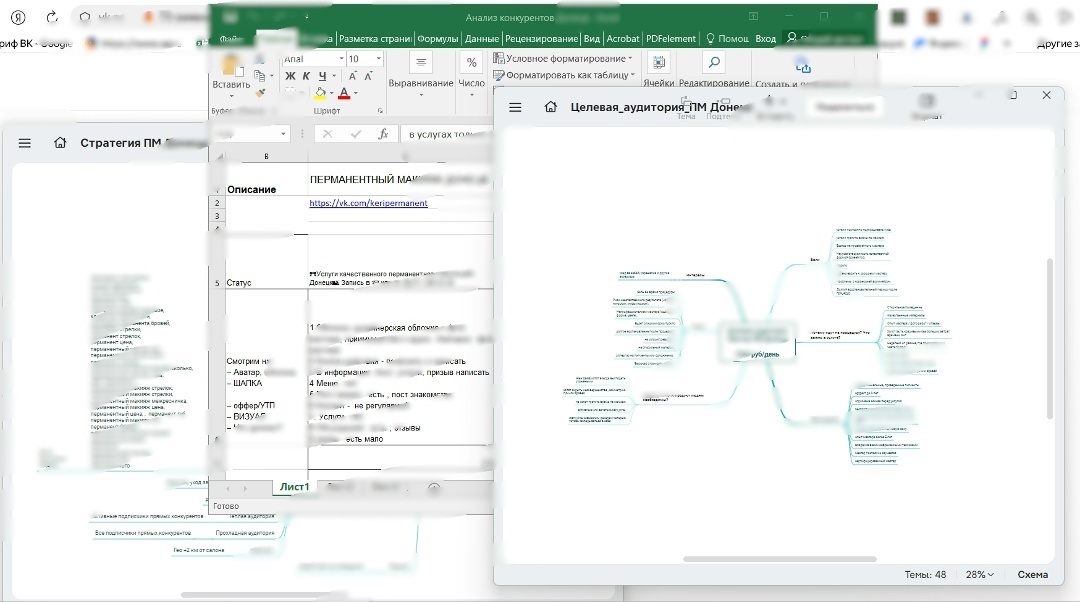This screenshot has height=602, width=1080.
Task: Open the vk.com/keripermanent hyperlink
Action: pos(368,203)
